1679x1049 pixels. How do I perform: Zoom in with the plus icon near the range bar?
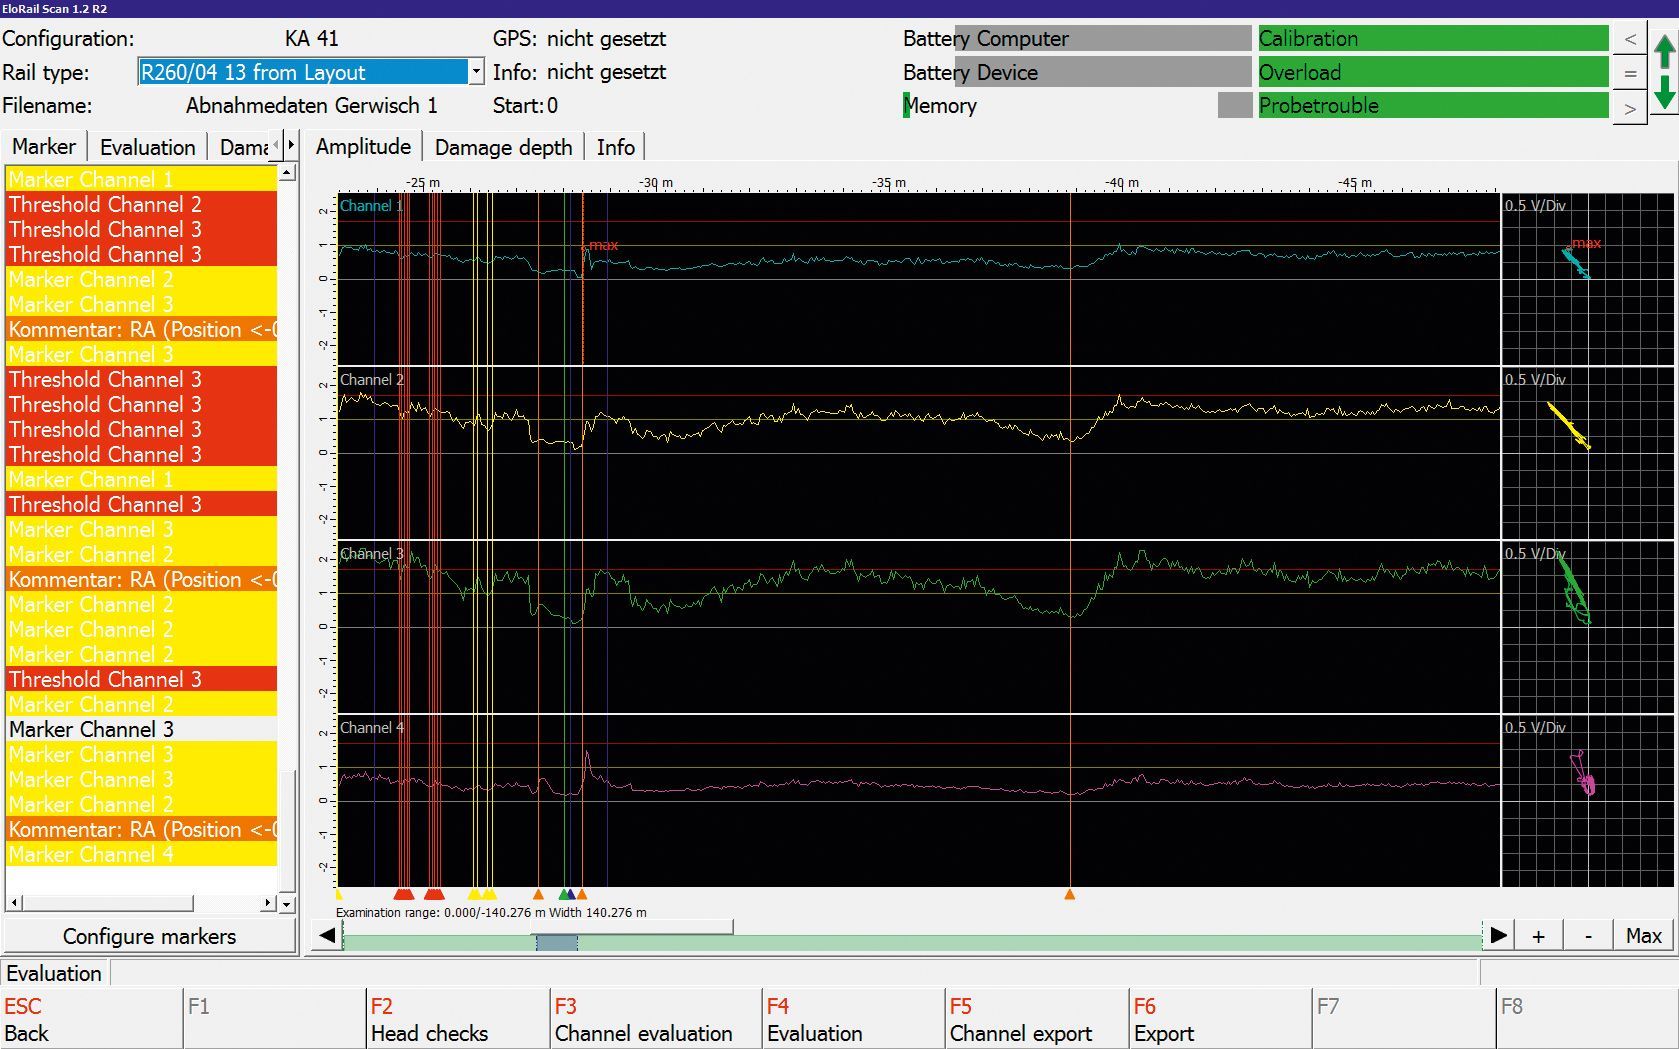pyautogui.click(x=1538, y=935)
